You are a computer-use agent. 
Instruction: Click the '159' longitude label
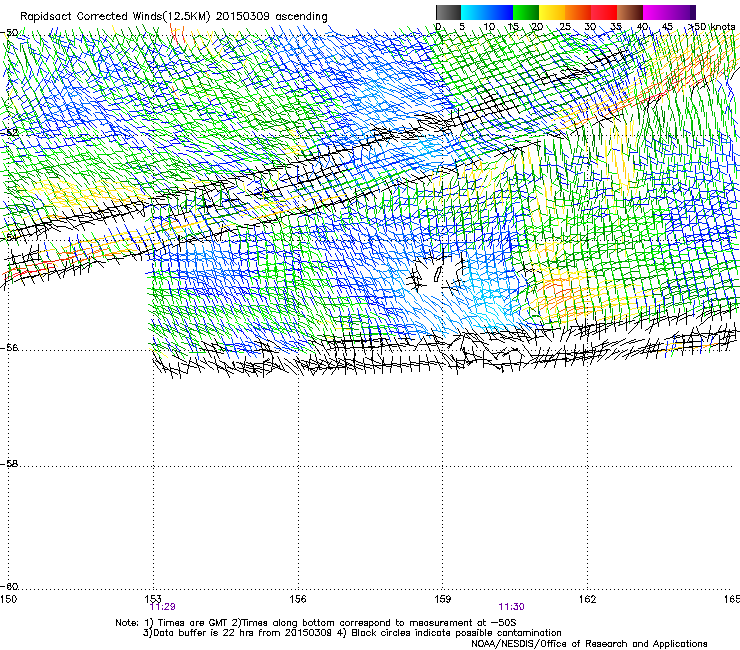[442, 599]
